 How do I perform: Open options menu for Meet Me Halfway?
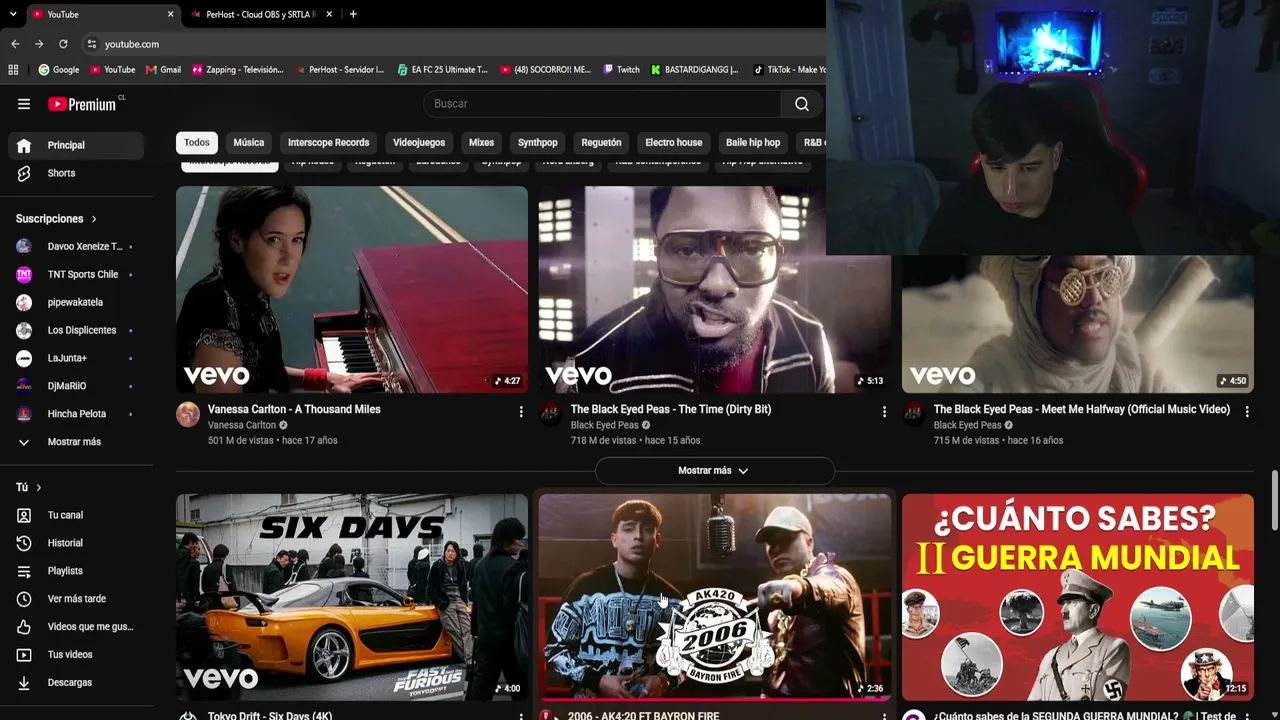pyautogui.click(x=1246, y=411)
